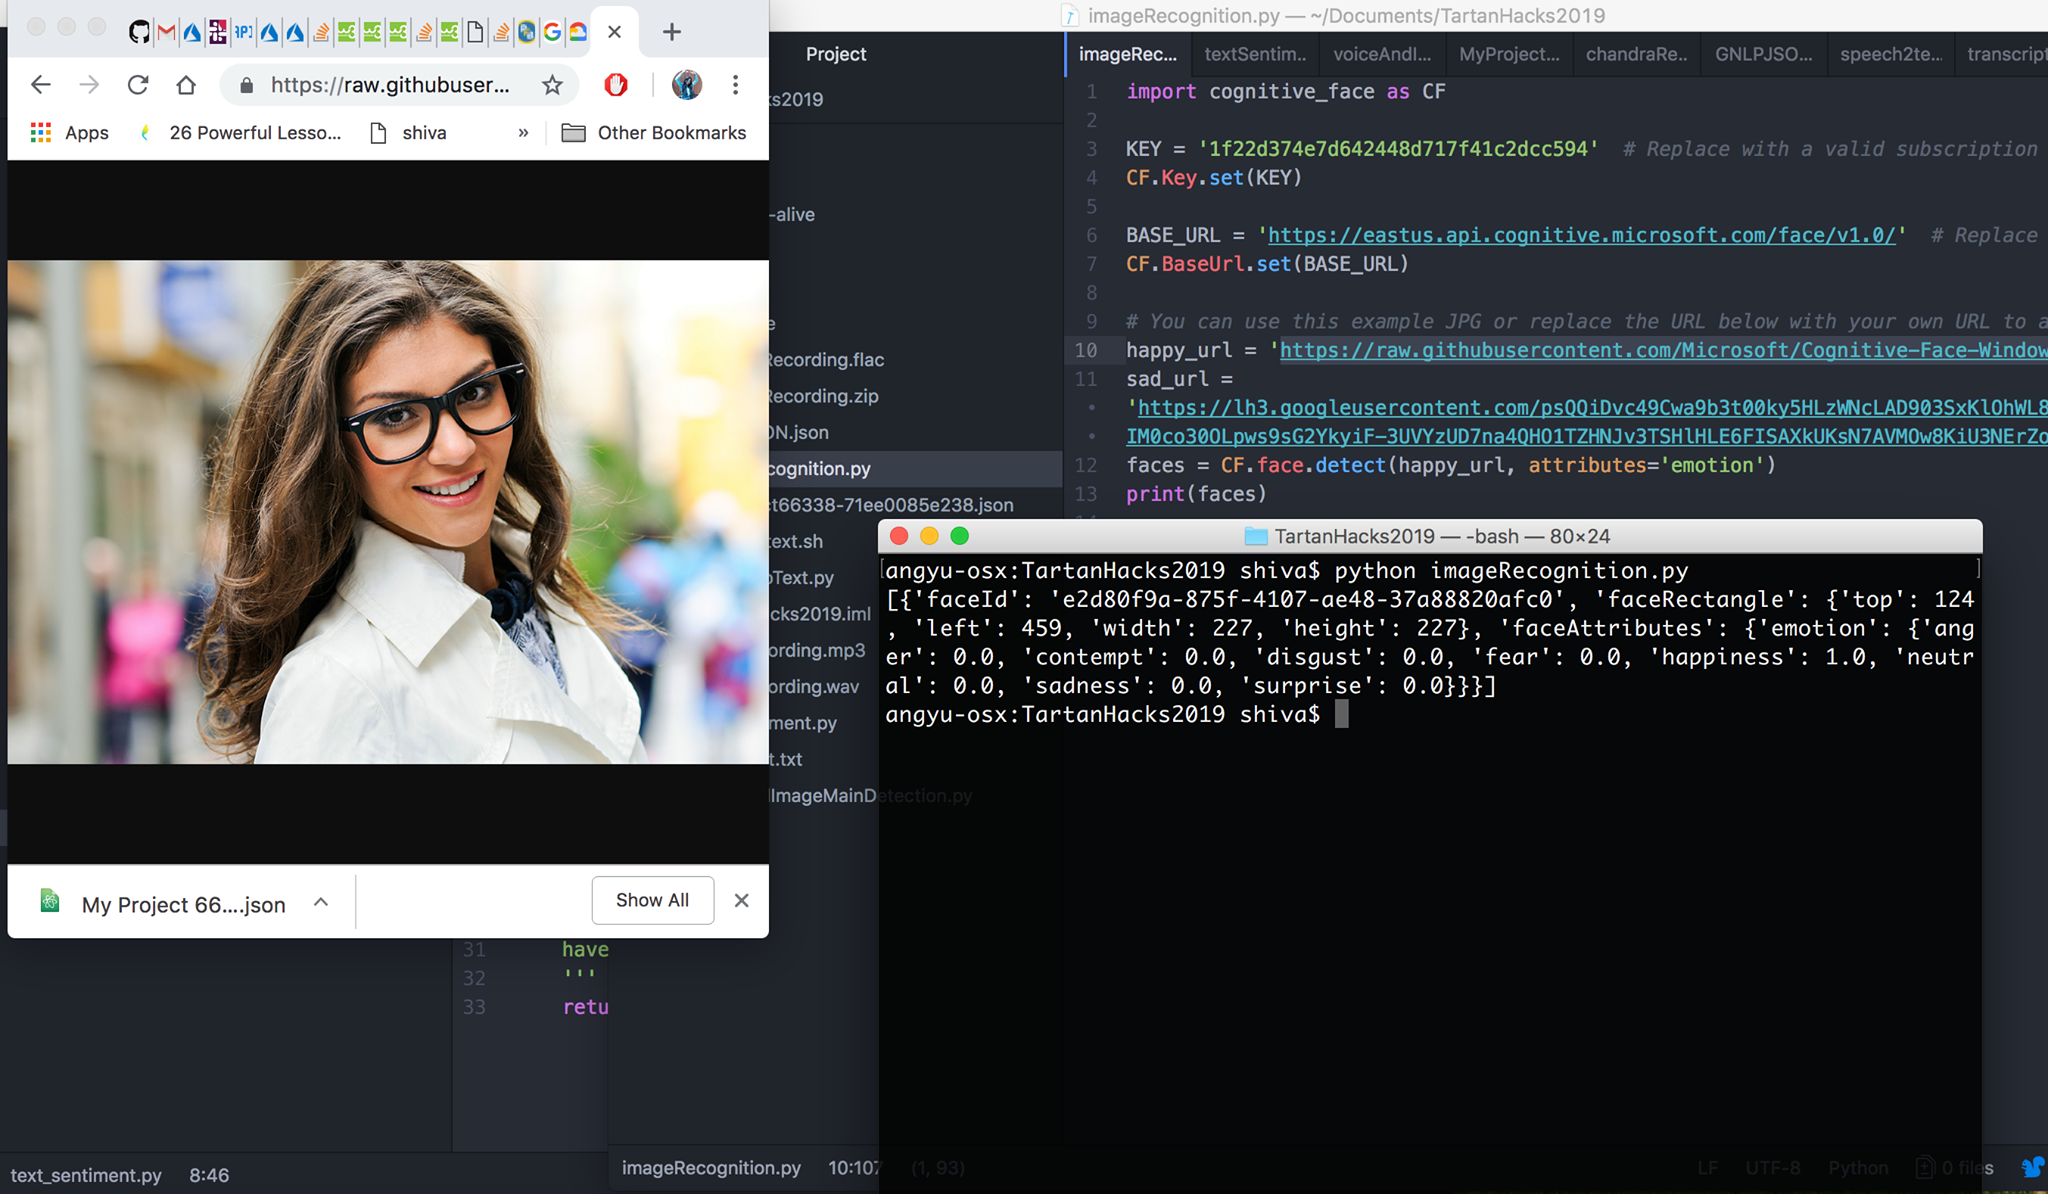Open Chrome's three-dot menu

[x=735, y=85]
